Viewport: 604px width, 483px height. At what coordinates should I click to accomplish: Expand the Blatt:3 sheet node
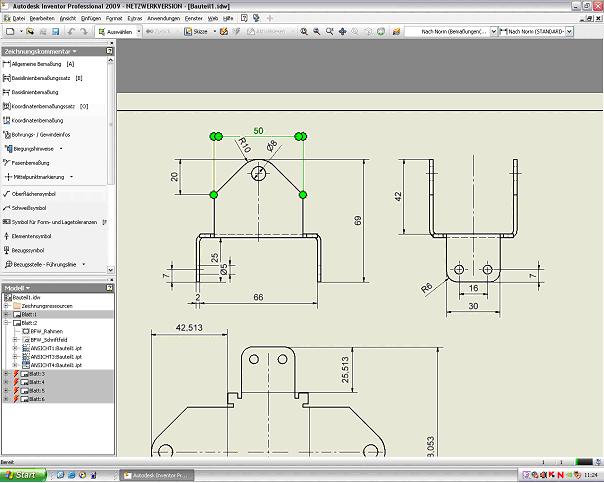pyautogui.click(x=6, y=373)
